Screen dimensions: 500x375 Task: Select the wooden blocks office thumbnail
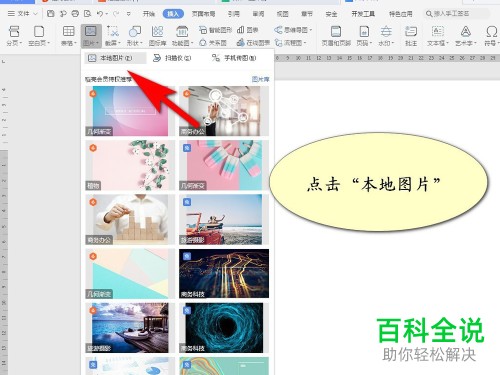pyautogui.click(x=130, y=220)
